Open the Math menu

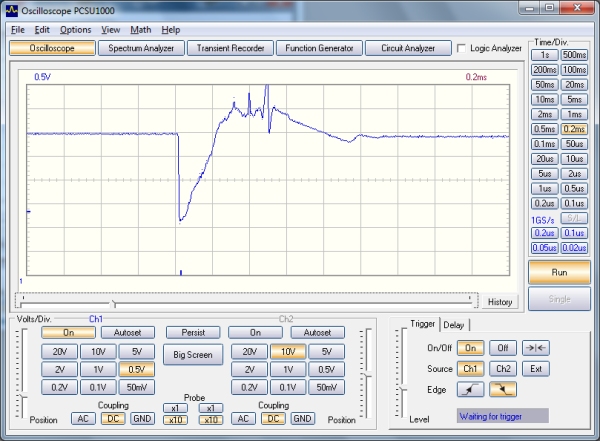point(141,30)
